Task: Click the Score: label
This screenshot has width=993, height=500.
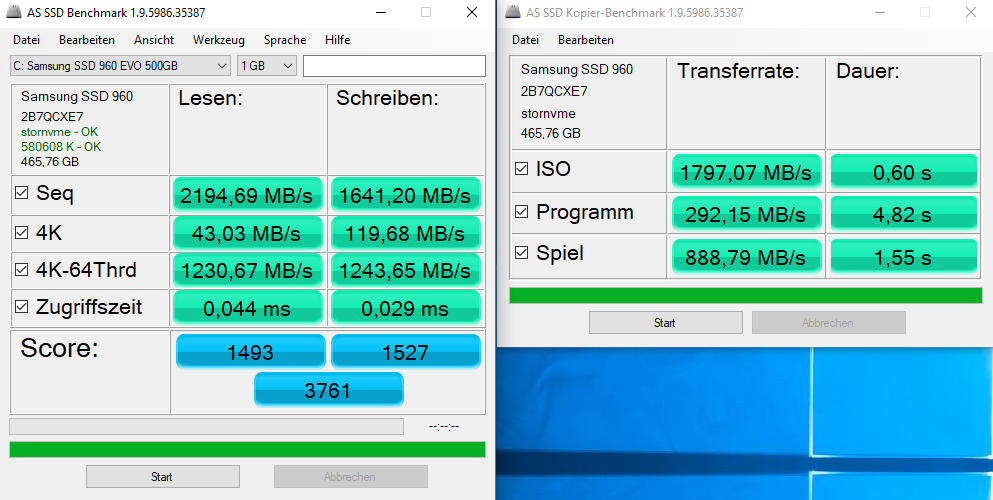Action: [x=60, y=349]
